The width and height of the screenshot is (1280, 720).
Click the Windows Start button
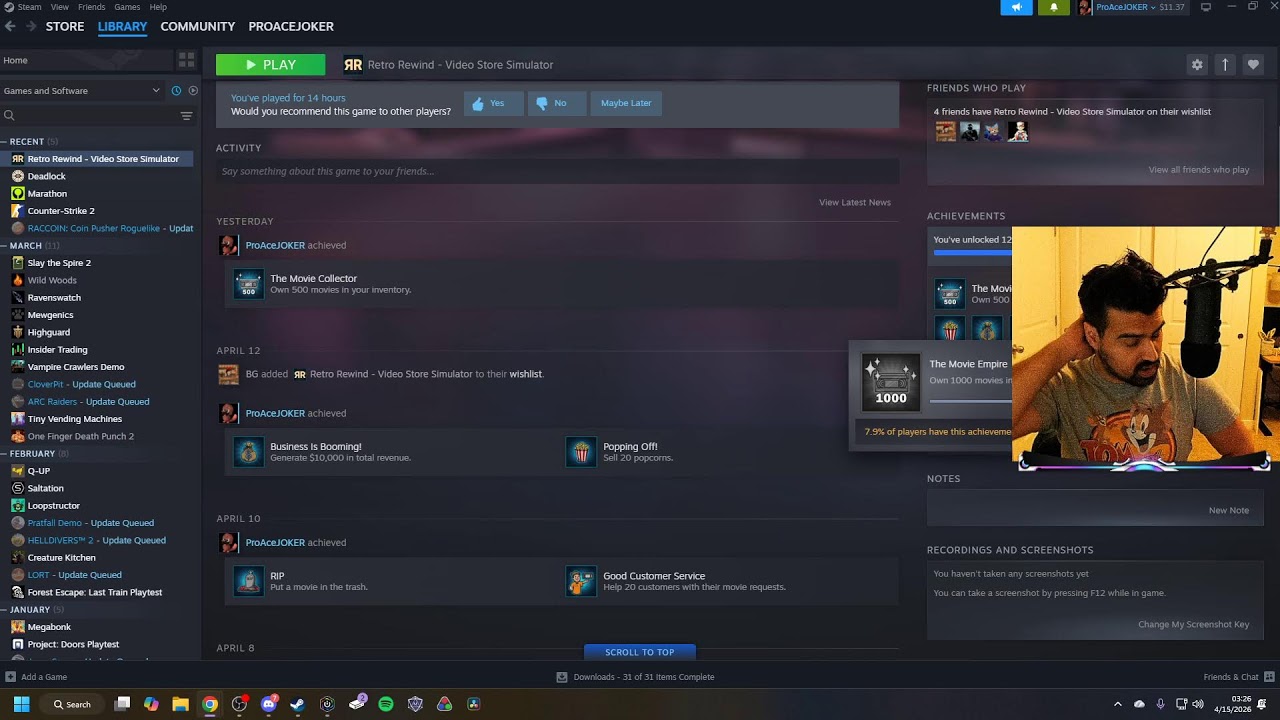click(x=21, y=704)
